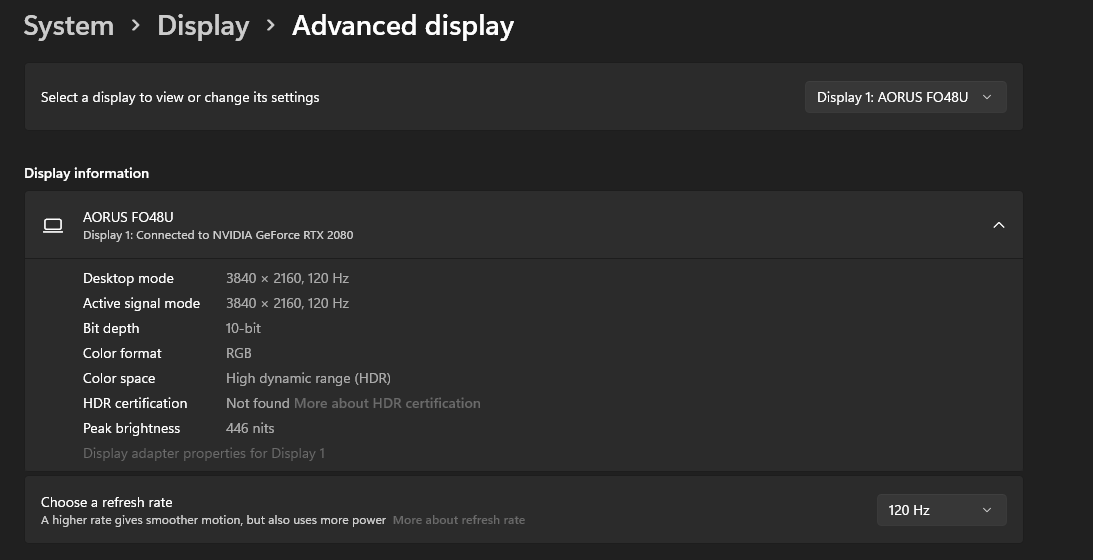1093x560 pixels.
Task: Click the chevron before Advanced display
Action: [x=270, y=26]
